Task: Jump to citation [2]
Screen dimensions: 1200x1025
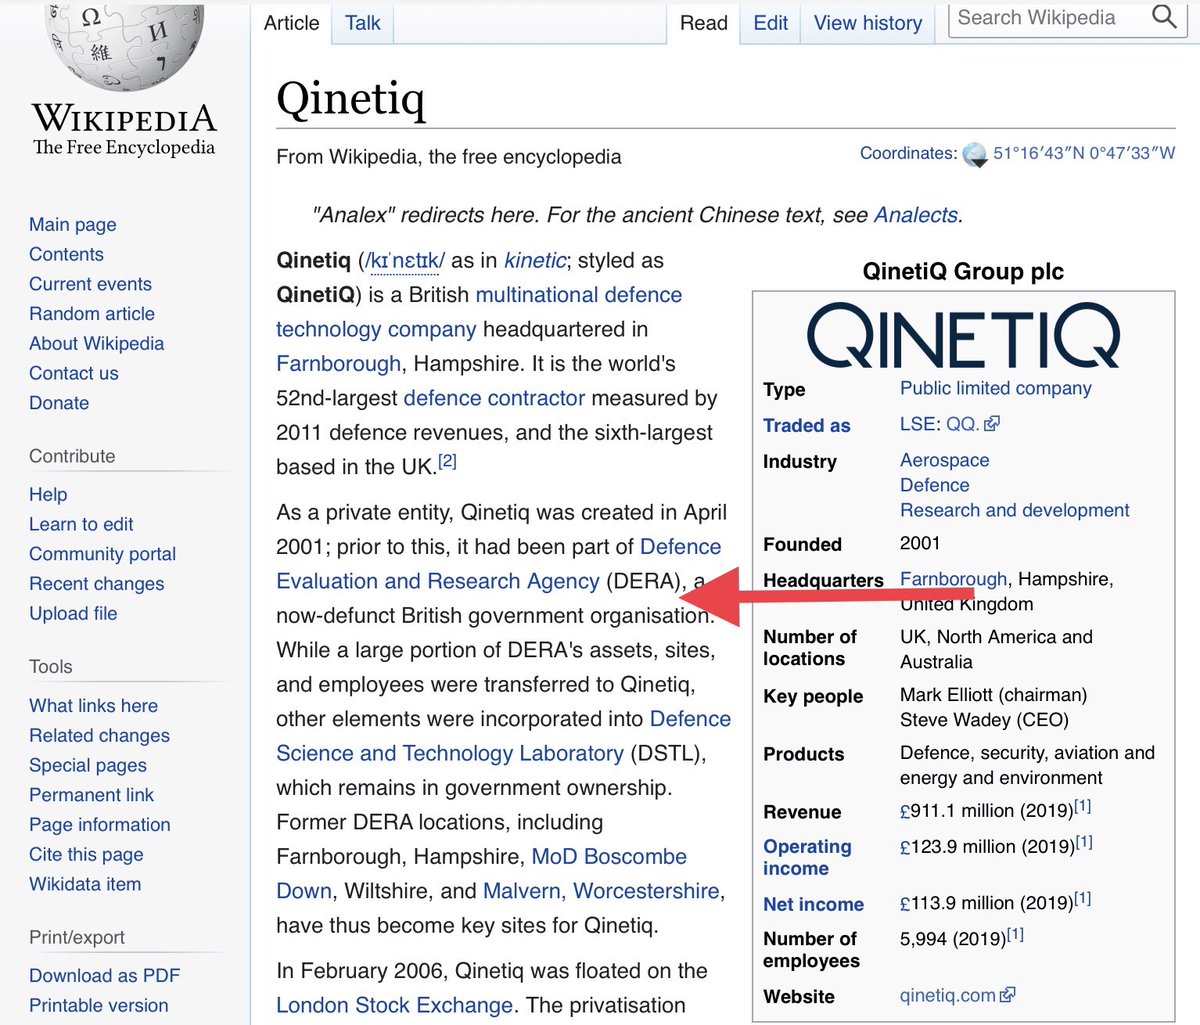Action: (x=447, y=461)
